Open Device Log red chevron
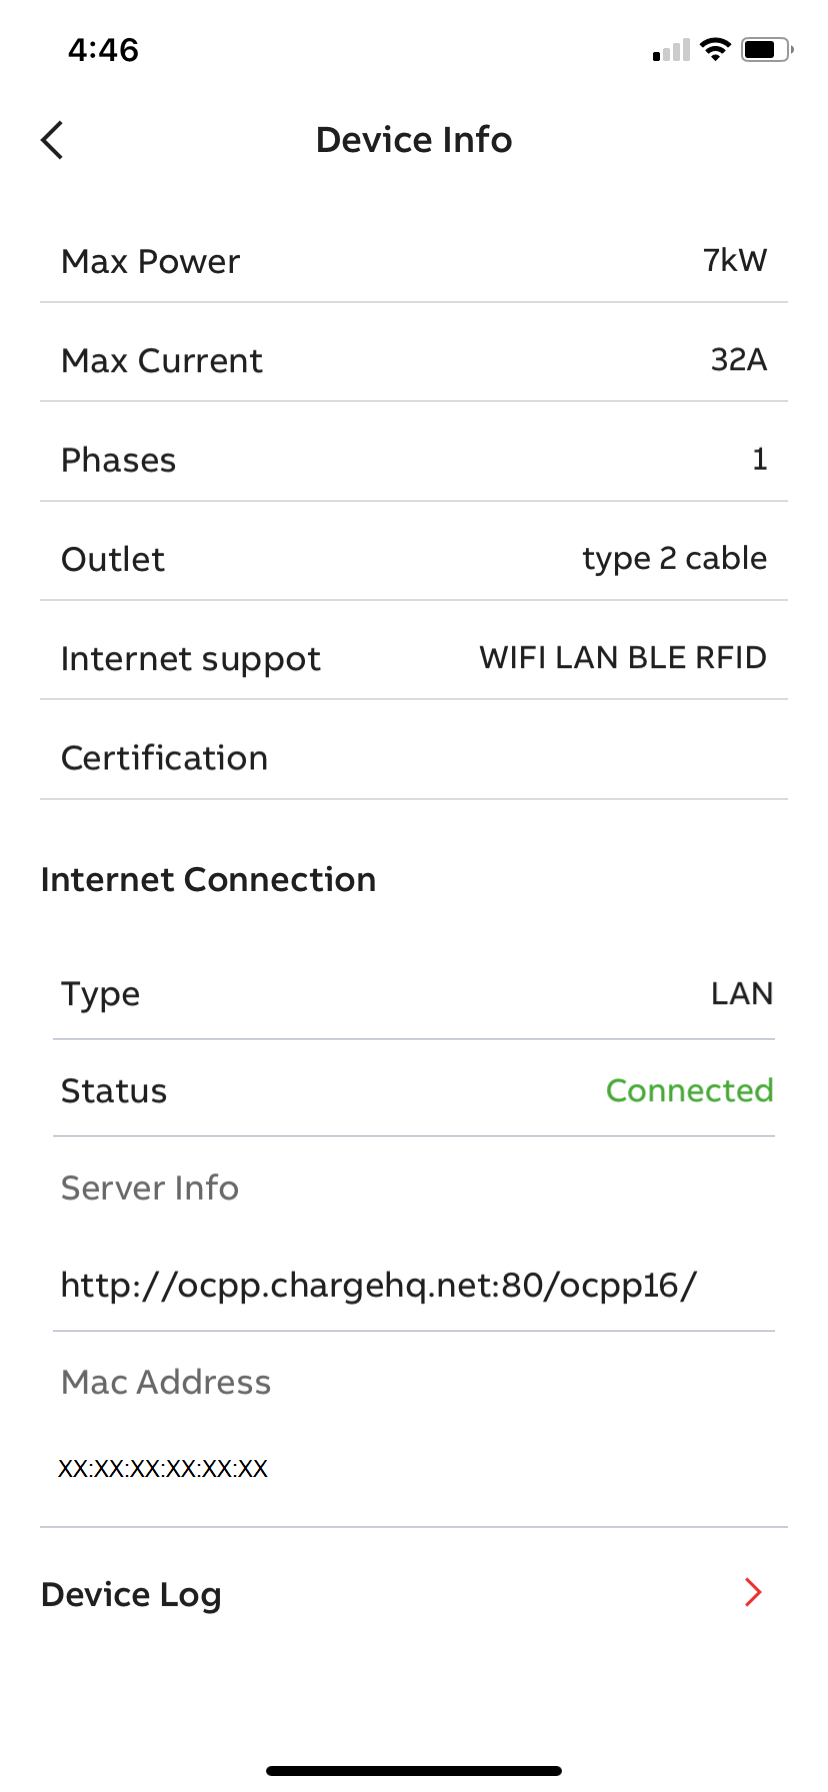The height and width of the screenshot is (1792, 828). click(753, 1592)
